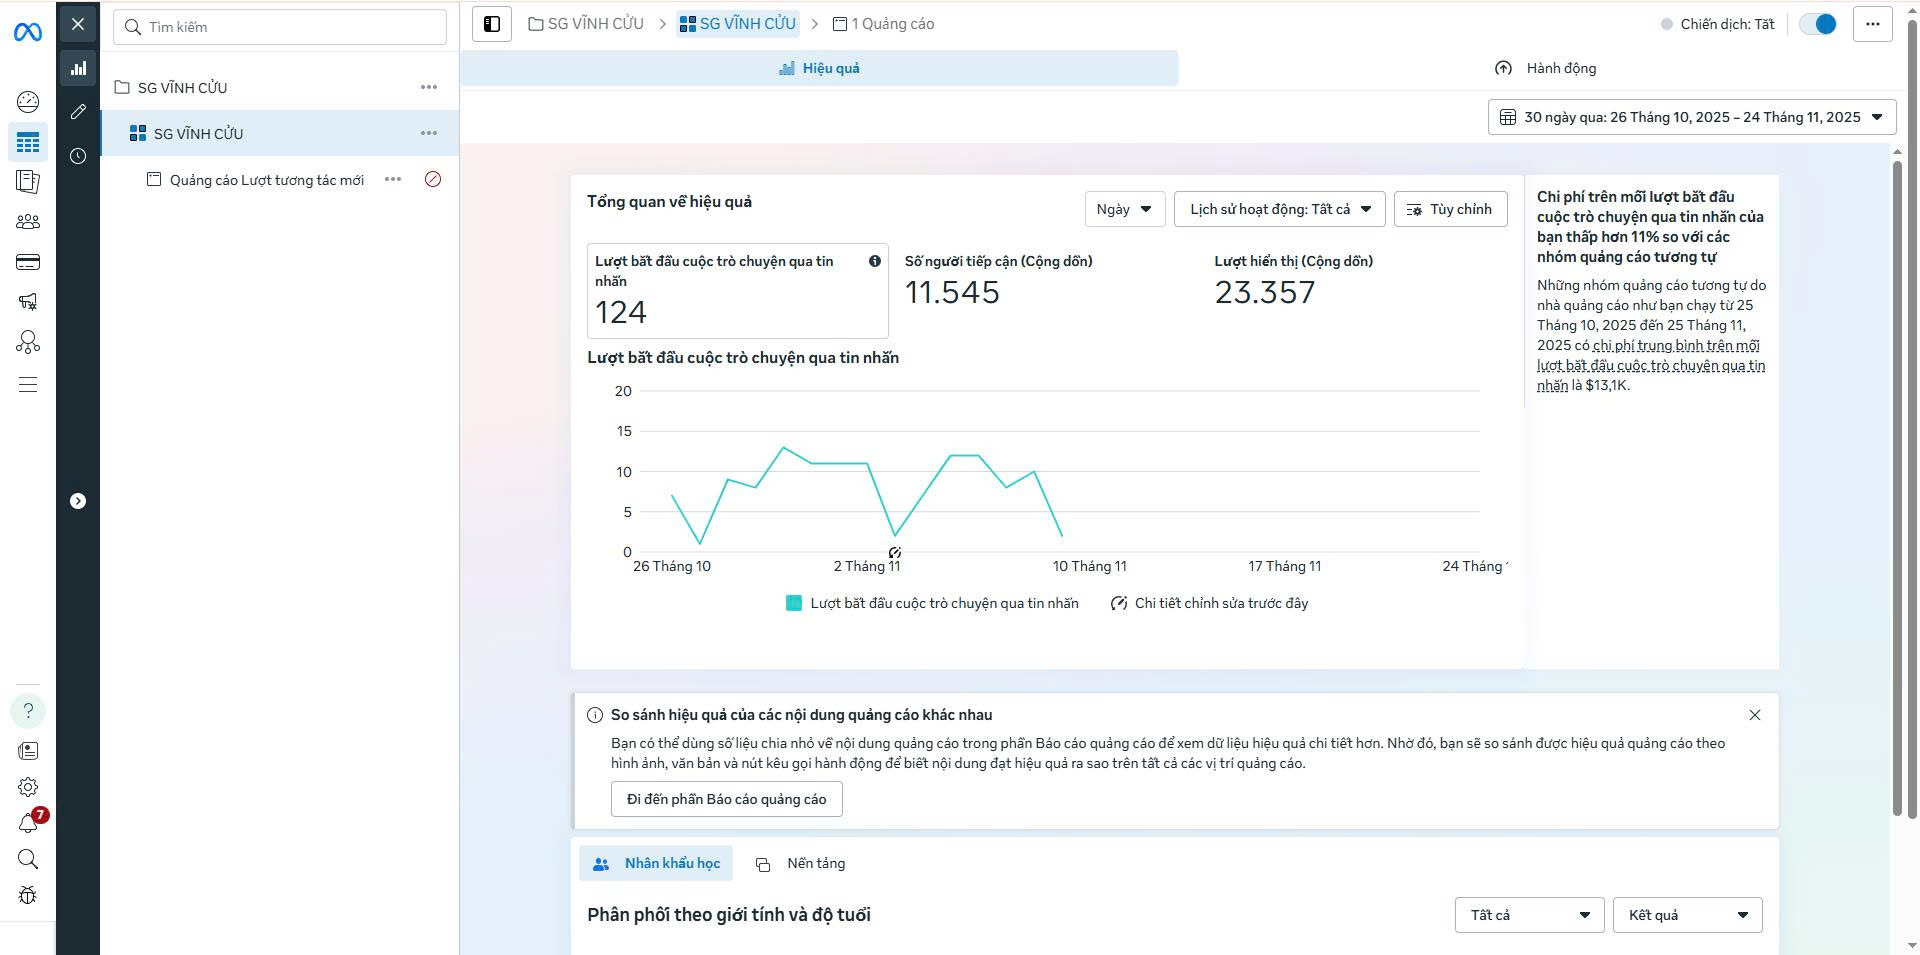Click the info icon on messaging conversations metric

coord(875,261)
